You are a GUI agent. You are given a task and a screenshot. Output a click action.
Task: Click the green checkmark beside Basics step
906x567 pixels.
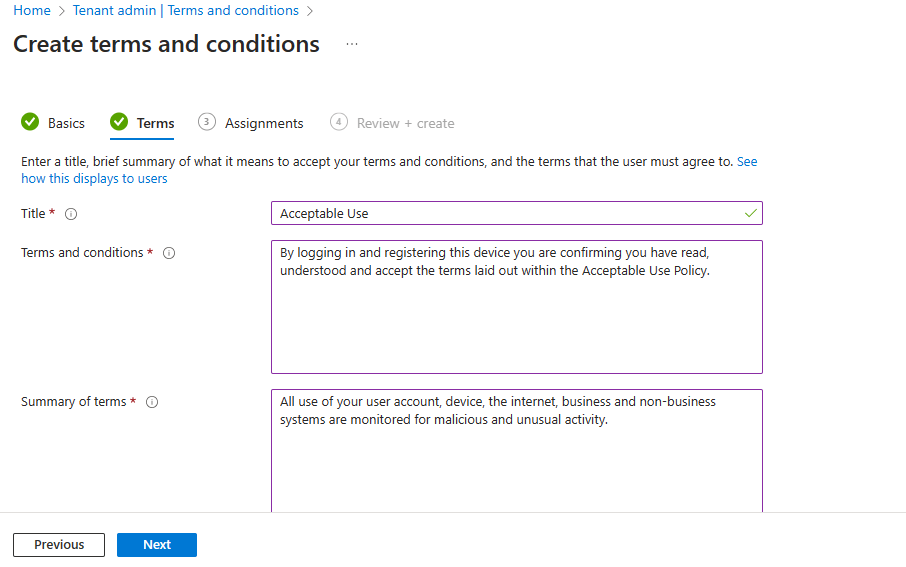[30, 123]
